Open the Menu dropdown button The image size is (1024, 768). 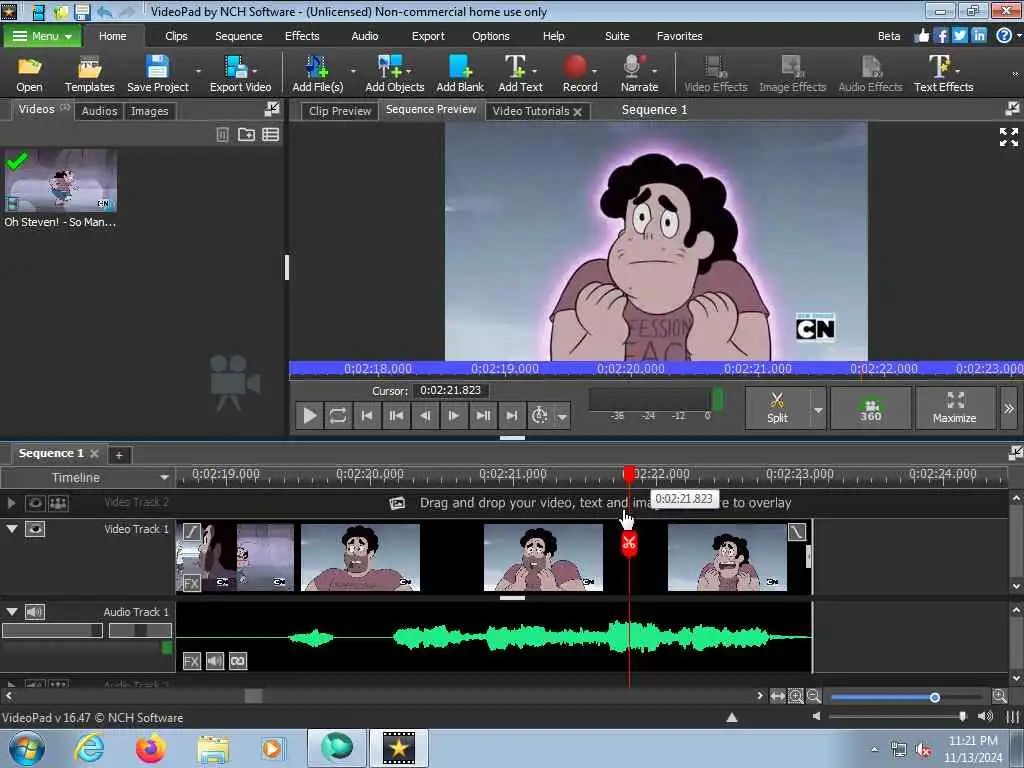tap(42, 36)
